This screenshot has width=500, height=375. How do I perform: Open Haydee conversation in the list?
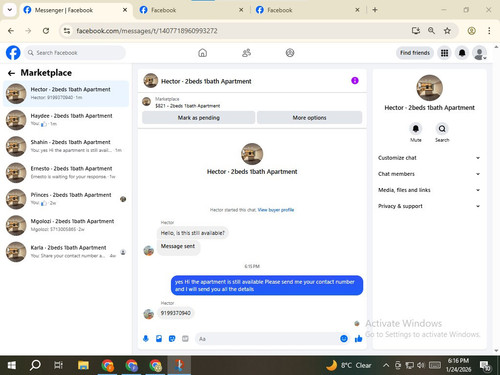click(66, 120)
